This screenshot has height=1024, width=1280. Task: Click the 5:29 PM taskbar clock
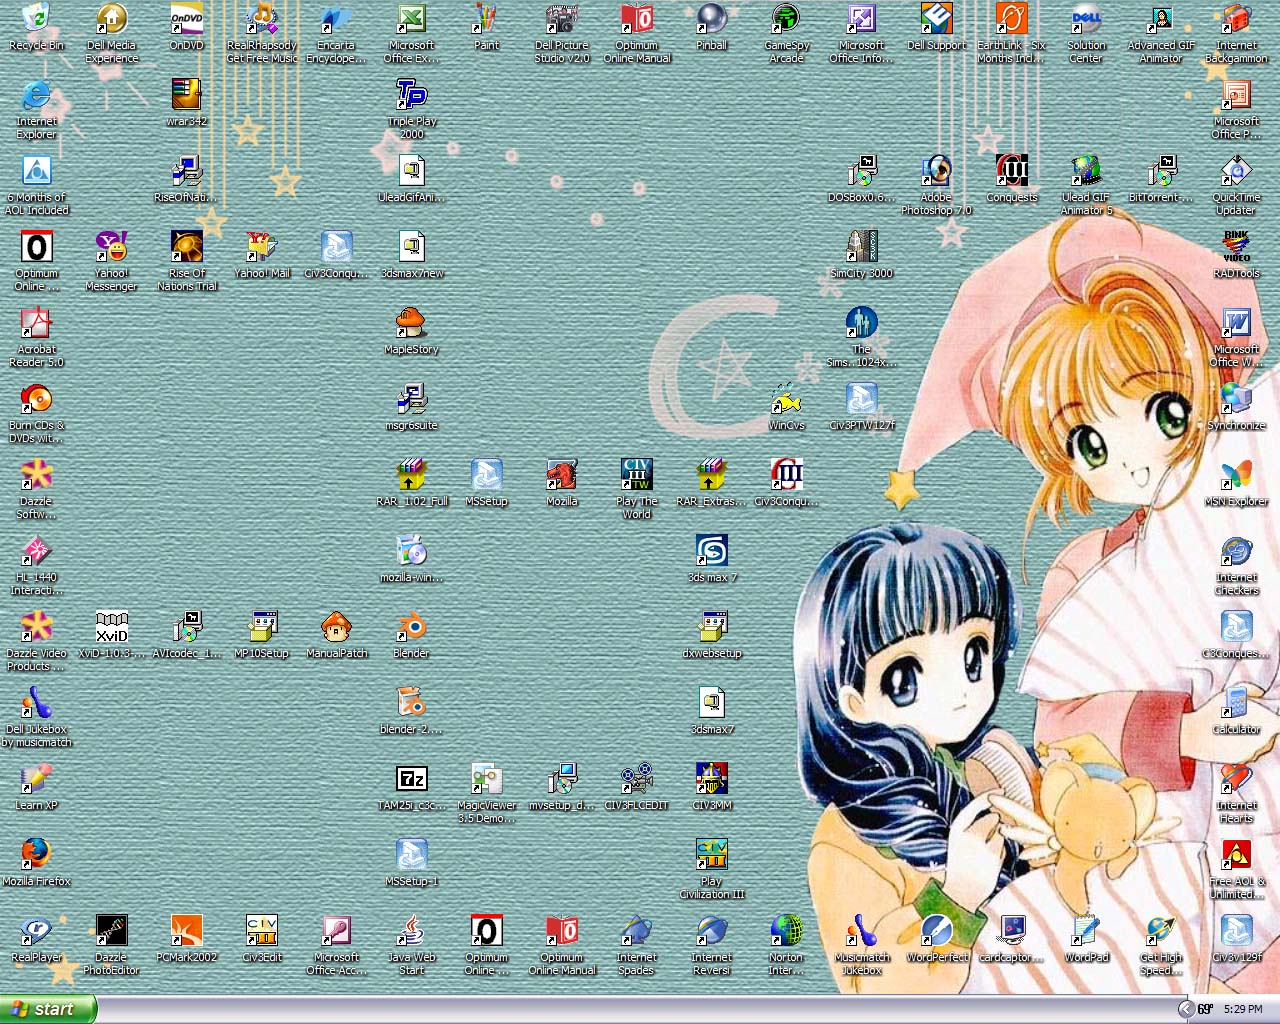tap(1242, 1009)
